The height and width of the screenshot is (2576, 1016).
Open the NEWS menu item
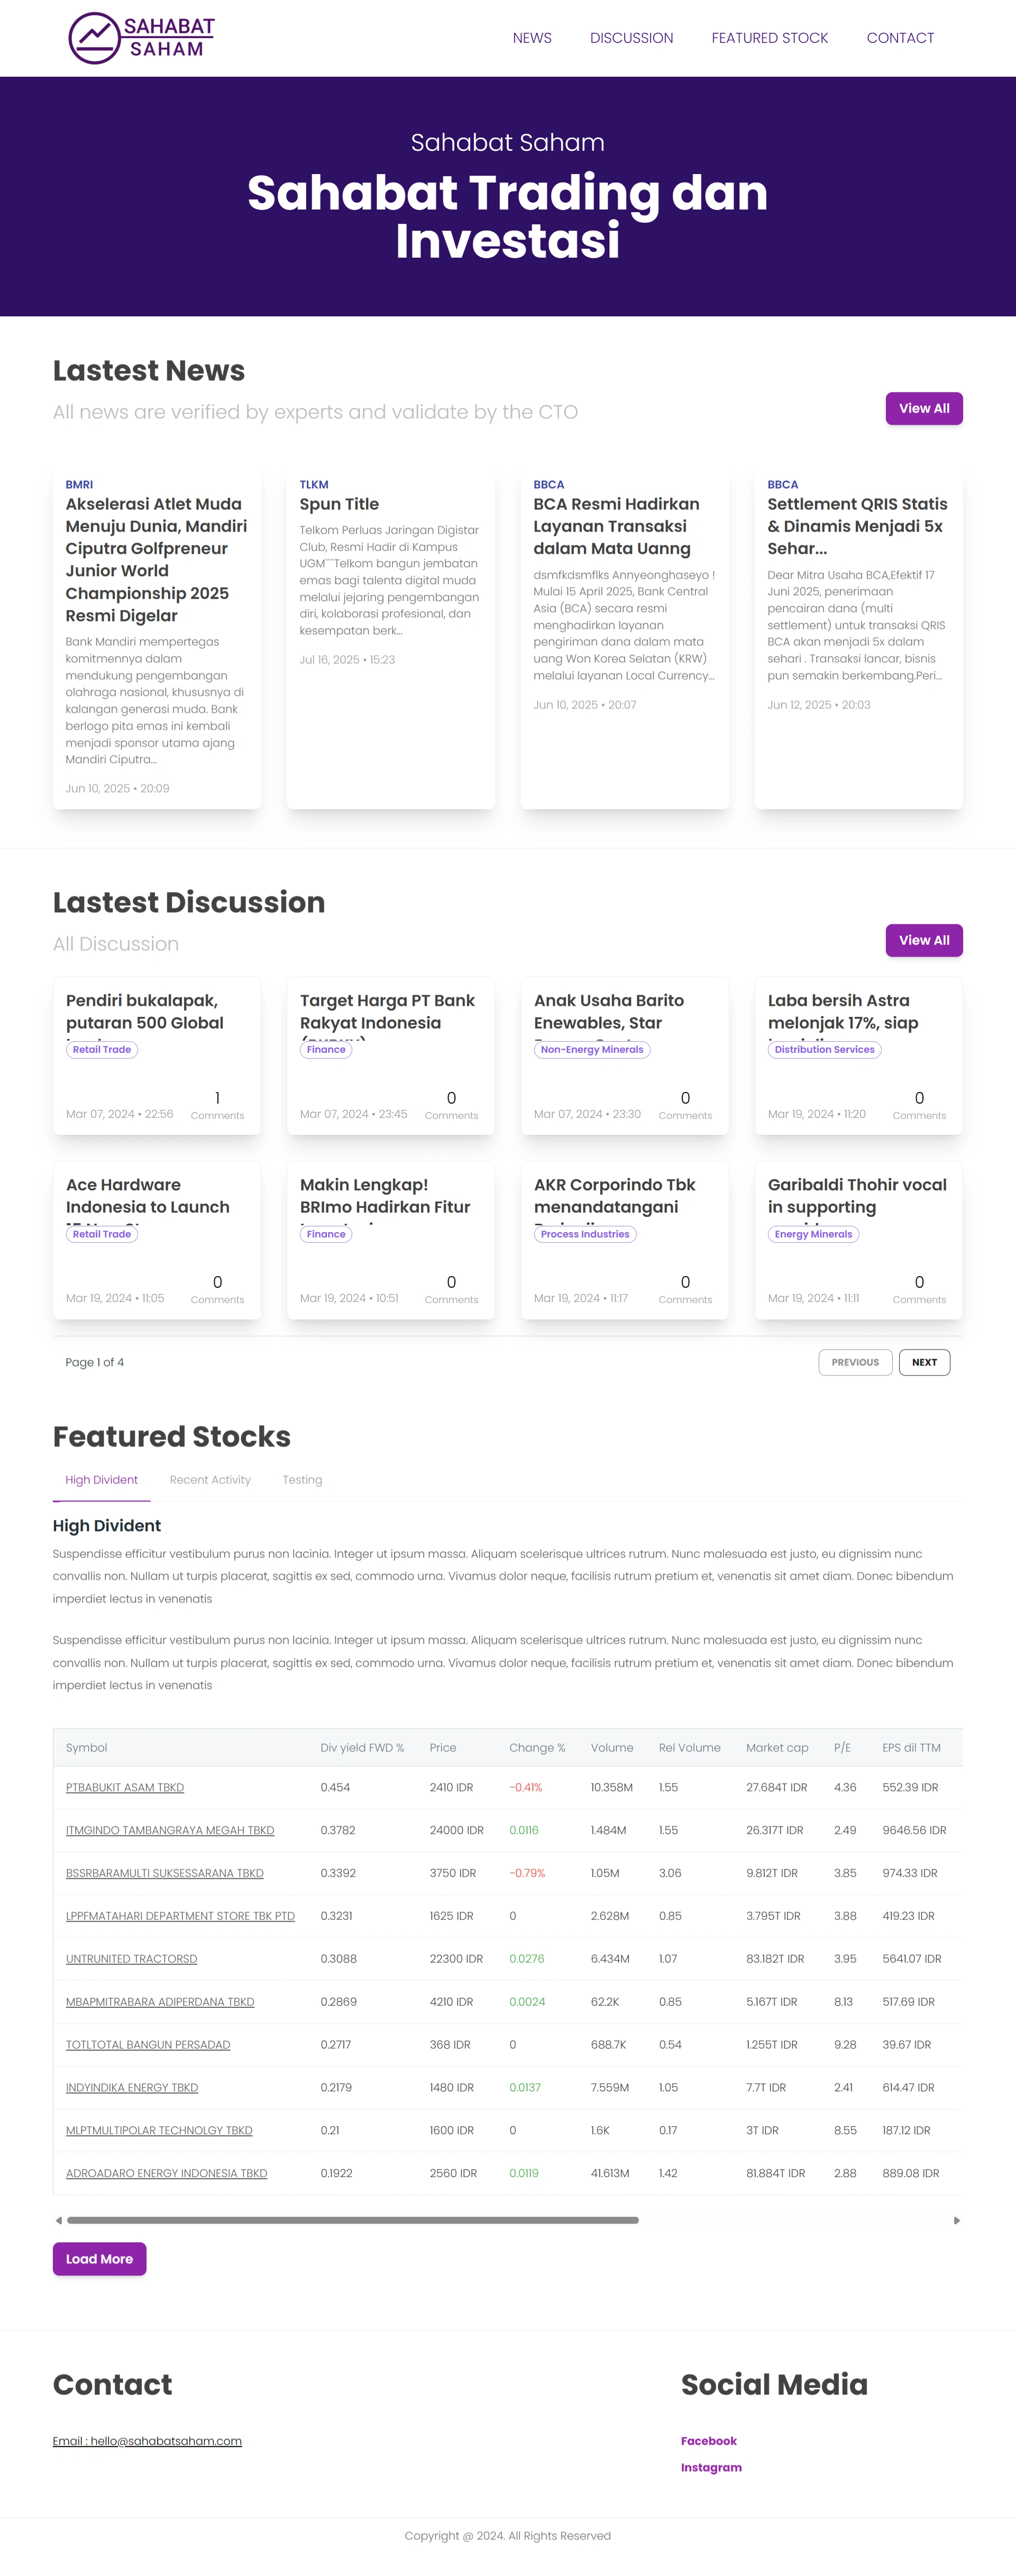[x=532, y=38]
